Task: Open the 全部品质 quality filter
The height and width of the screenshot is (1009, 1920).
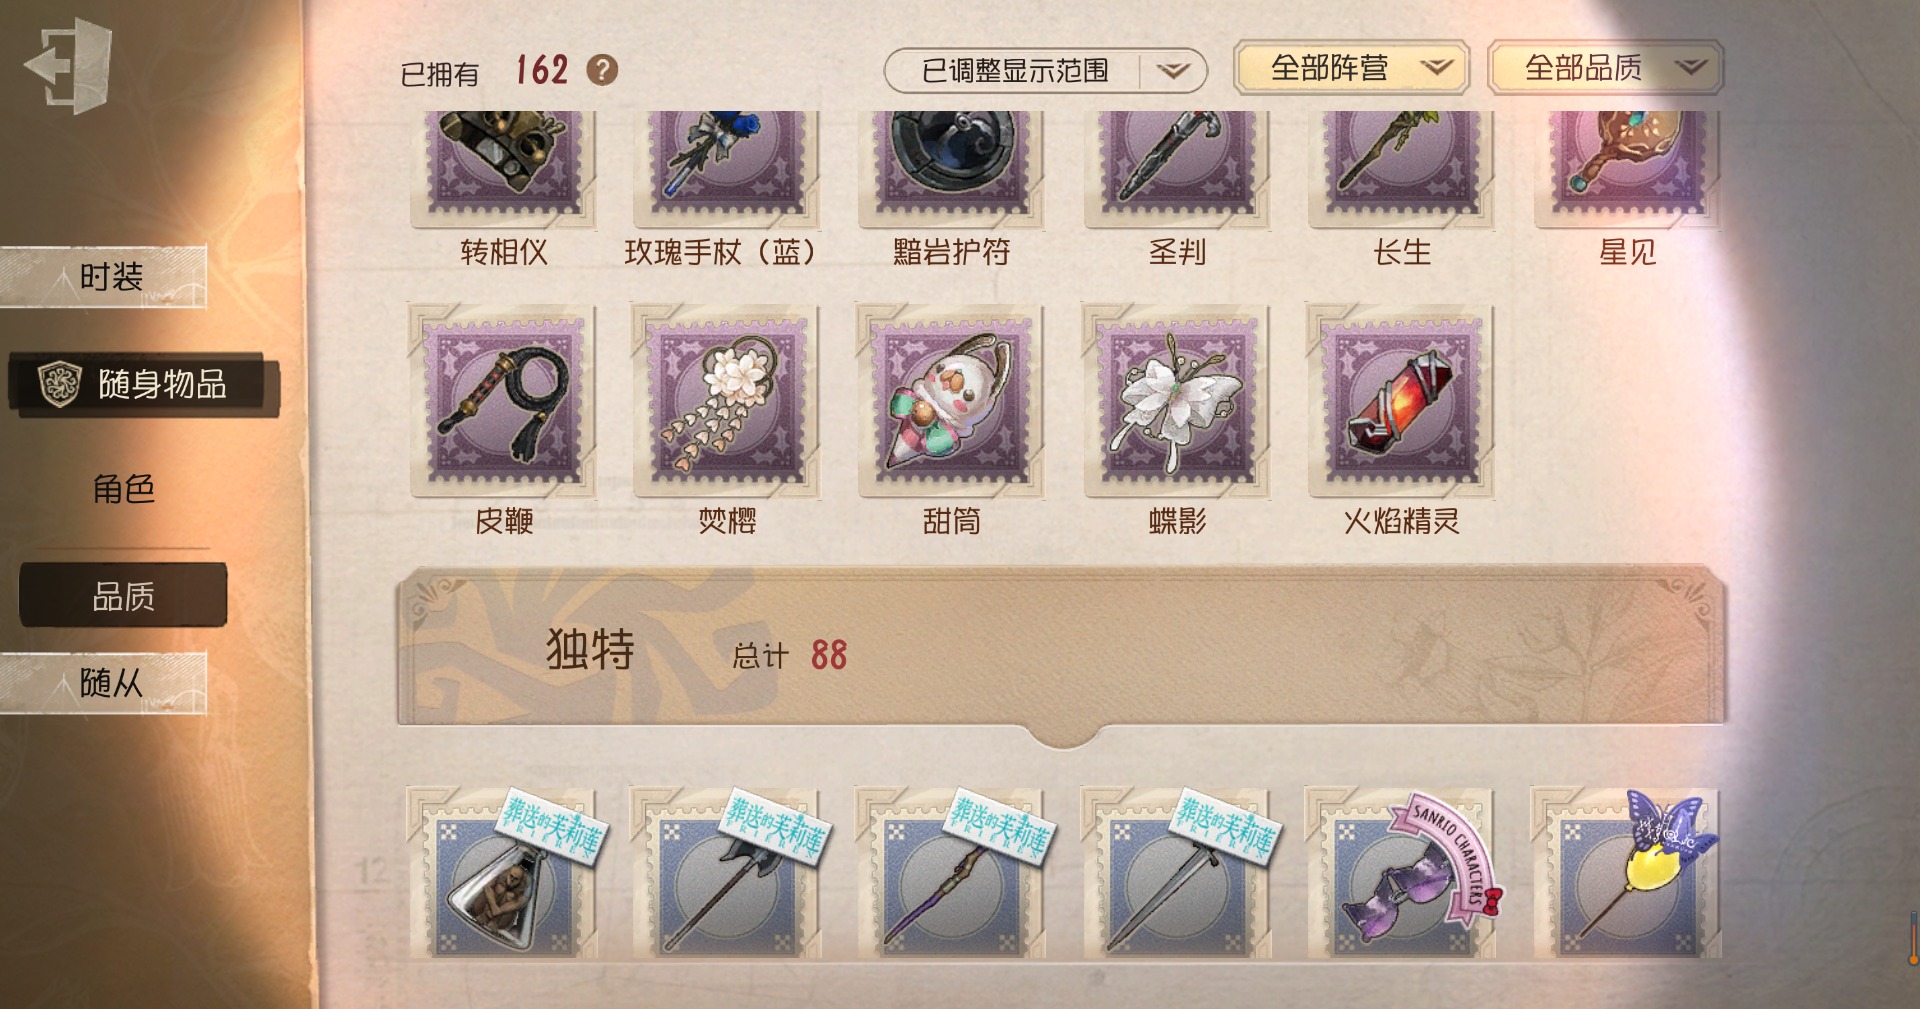Action: (x=1605, y=68)
